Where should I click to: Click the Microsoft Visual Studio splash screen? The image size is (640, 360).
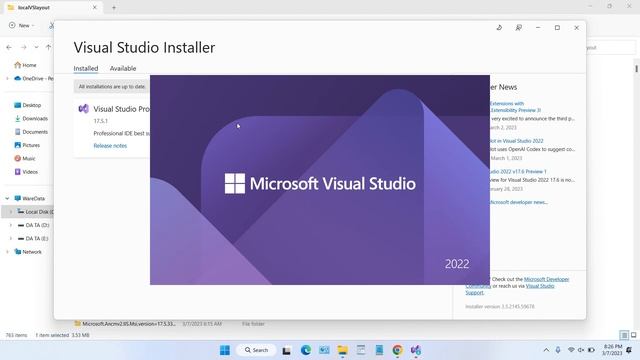pos(320,180)
